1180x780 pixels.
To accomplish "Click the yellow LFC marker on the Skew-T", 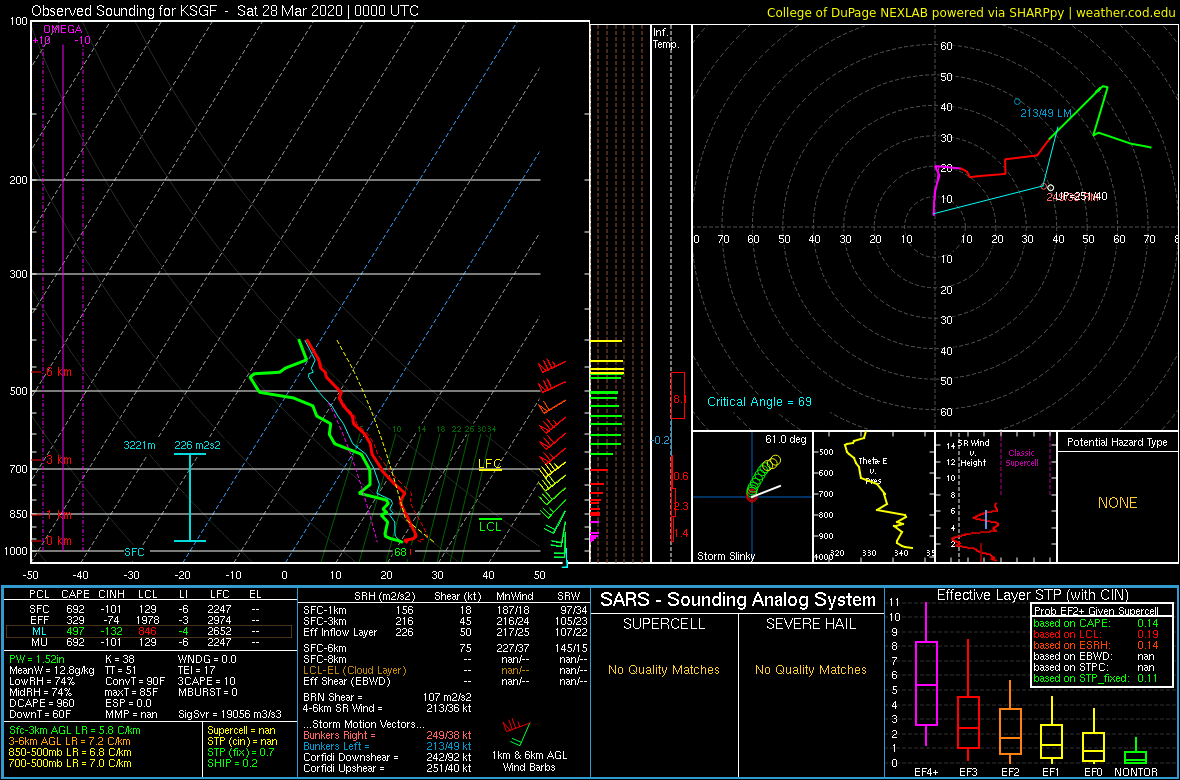I will (489, 464).
